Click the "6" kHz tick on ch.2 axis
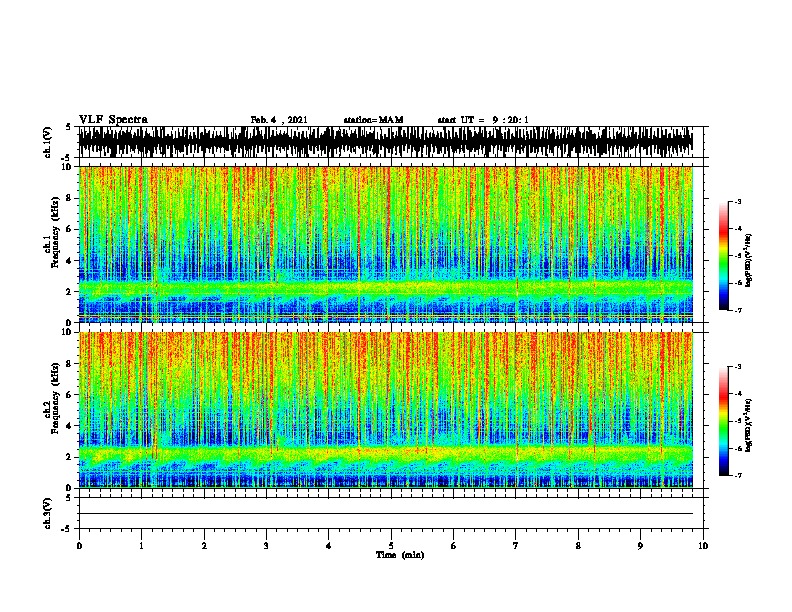Image resolution: width=792 pixels, height=612 pixels. [x=70, y=394]
